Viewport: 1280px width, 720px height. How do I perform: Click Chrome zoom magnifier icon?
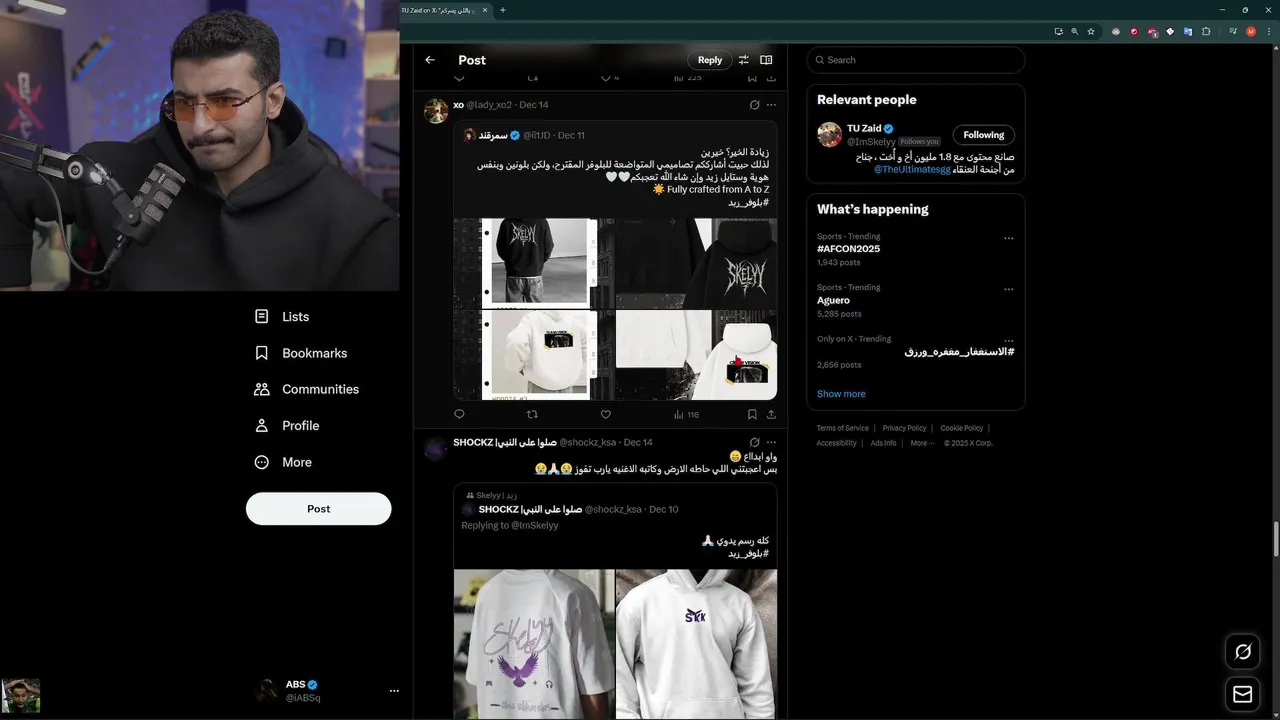[1075, 31]
